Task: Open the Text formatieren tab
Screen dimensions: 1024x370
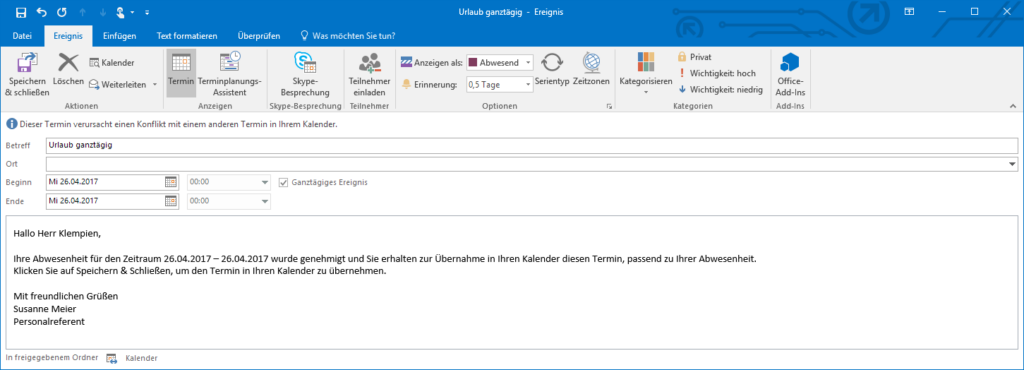Action: (x=187, y=36)
